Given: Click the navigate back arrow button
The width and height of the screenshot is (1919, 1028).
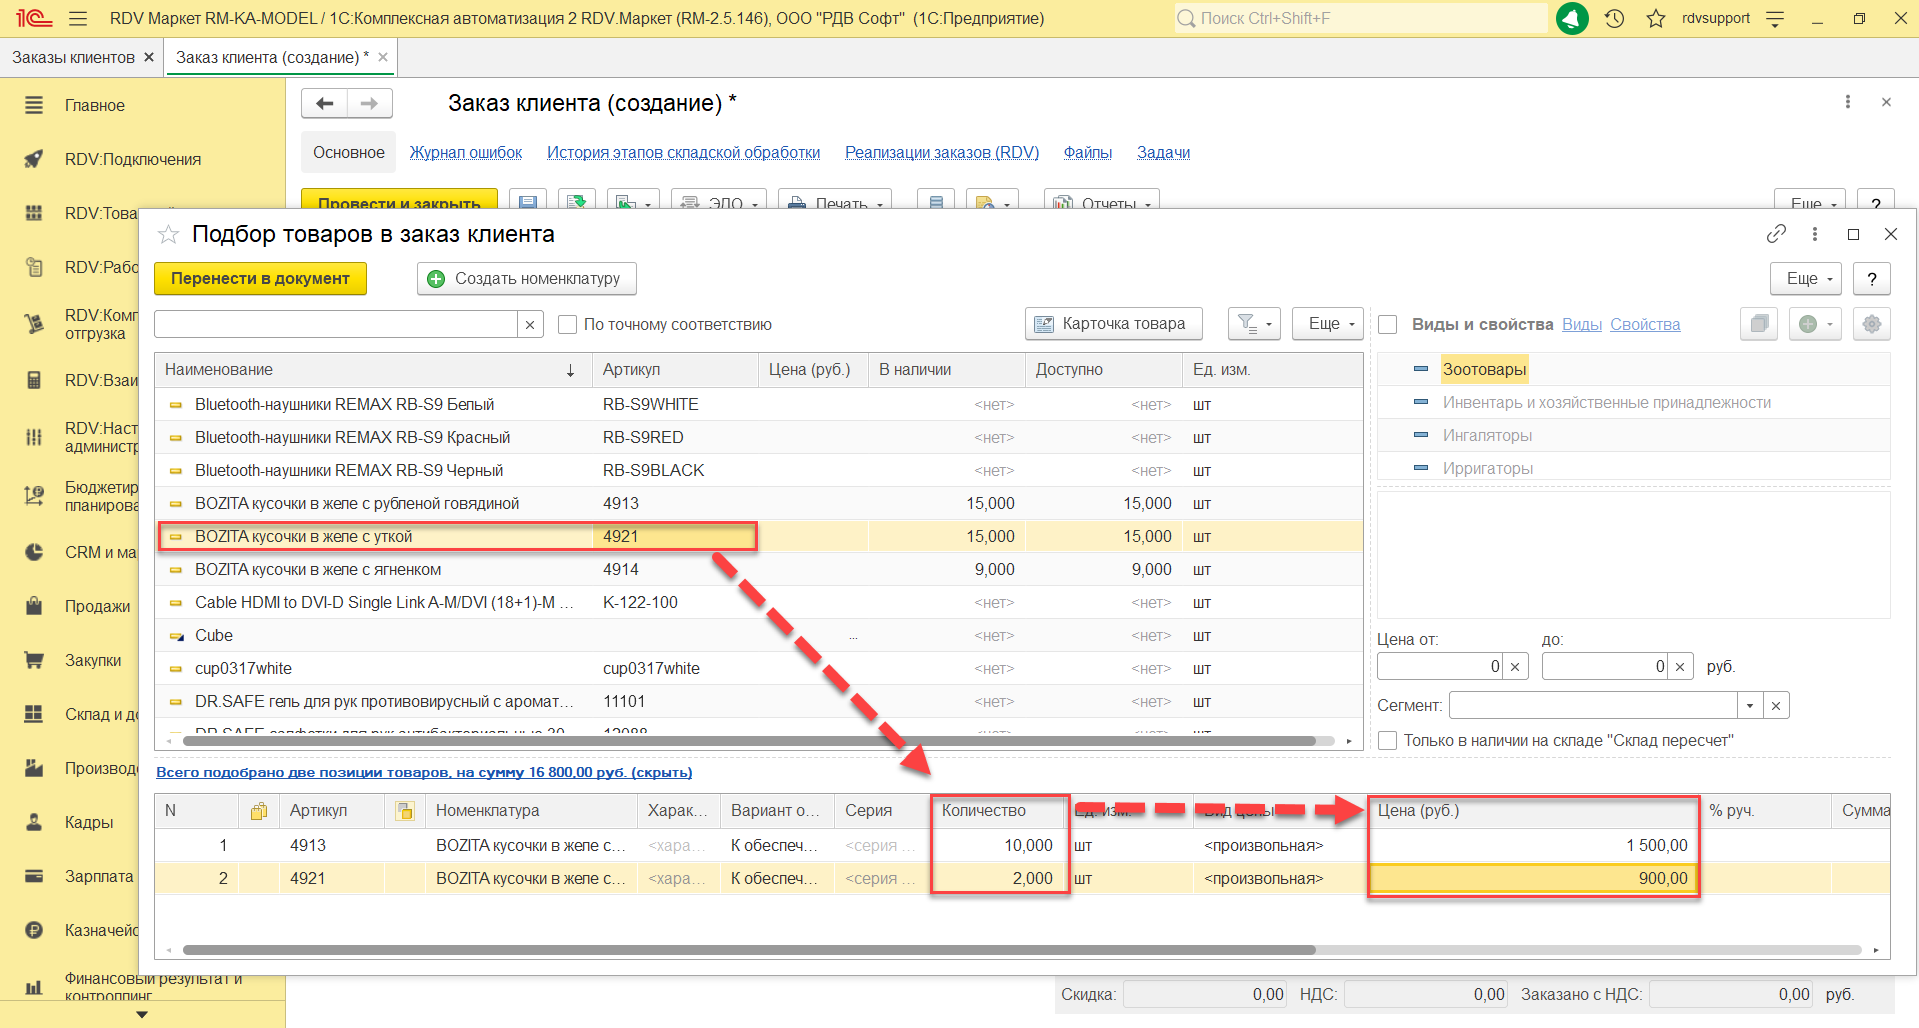Looking at the screenshot, I should pos(324,103).
